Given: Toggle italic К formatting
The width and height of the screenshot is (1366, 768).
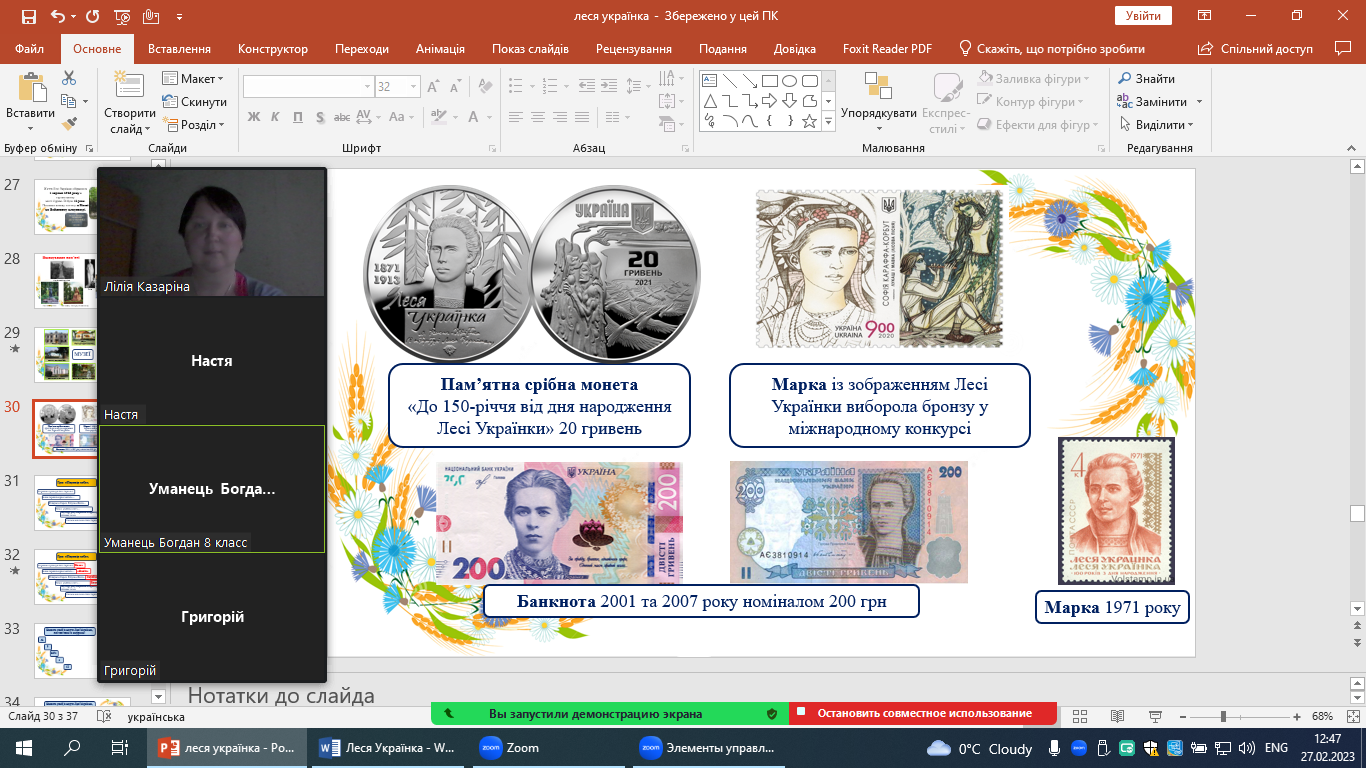Looking at the screenshot, I should pos(275,117).
